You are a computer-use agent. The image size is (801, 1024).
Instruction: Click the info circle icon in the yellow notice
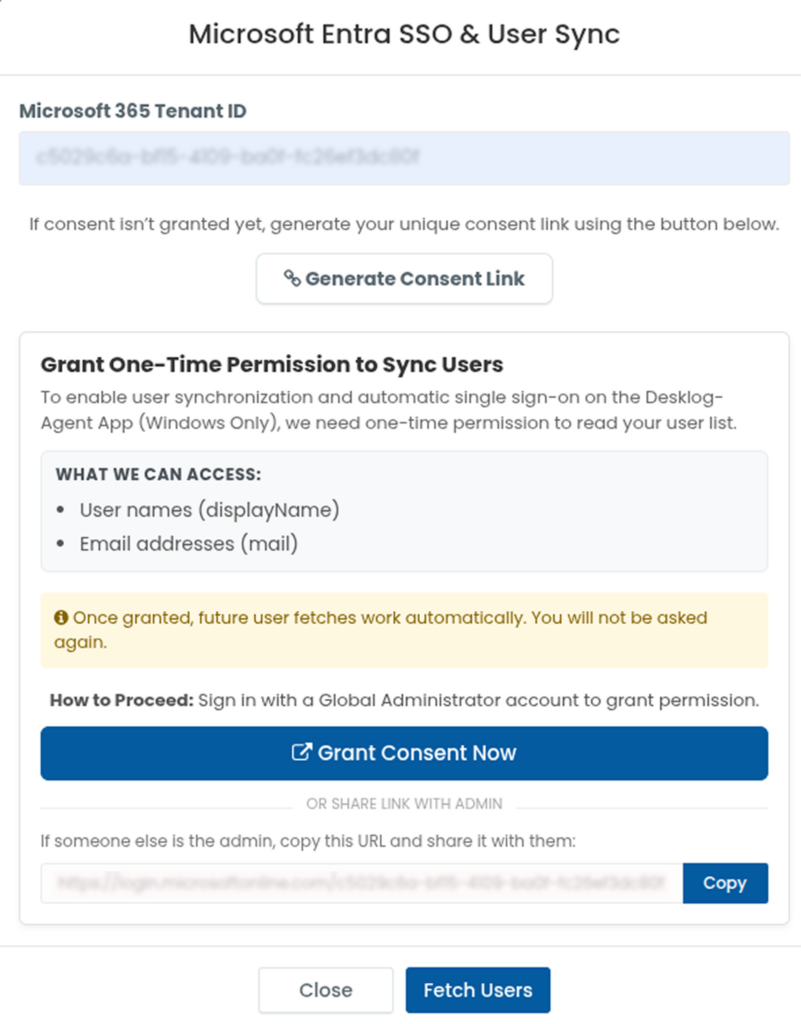(x=61, y=617)
